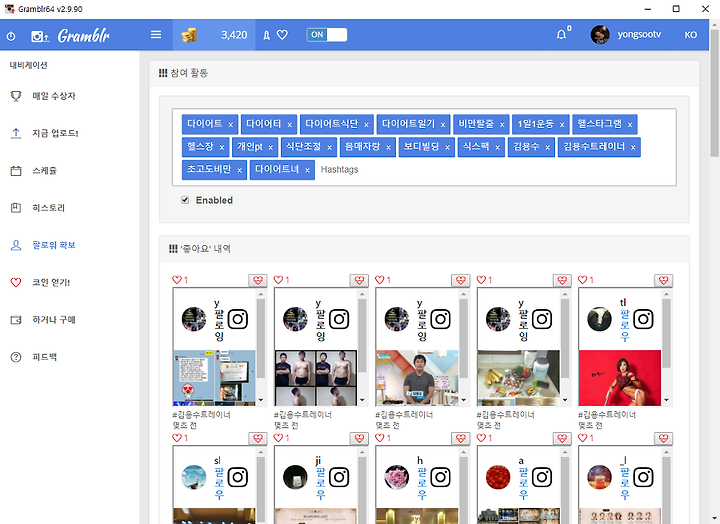
Task: Open 히스토리 in navigation
Action: click(x=48, y=208)
